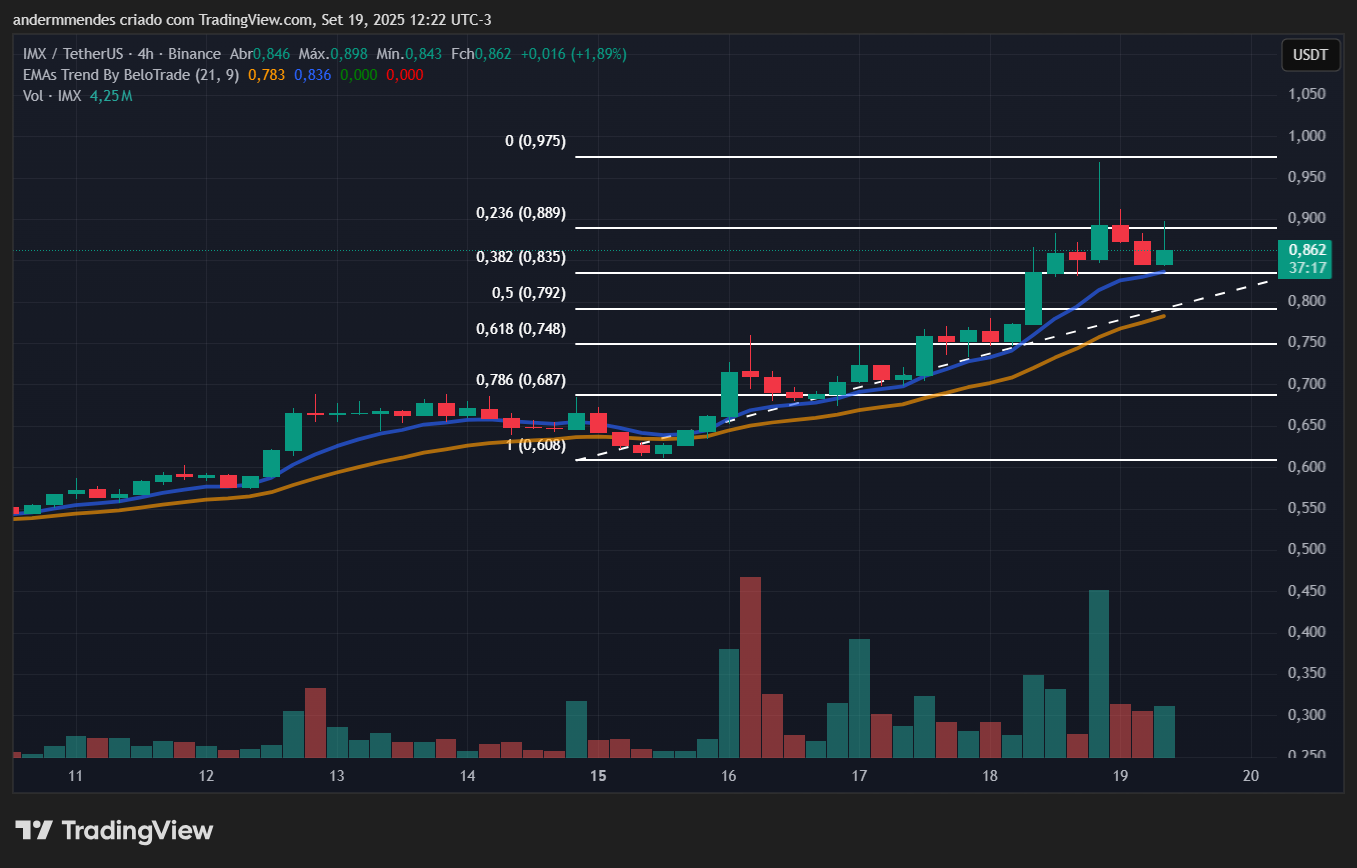Click the 0,300 price axis label
Screen dimensions: 1357x868
tap(1307, 715)
